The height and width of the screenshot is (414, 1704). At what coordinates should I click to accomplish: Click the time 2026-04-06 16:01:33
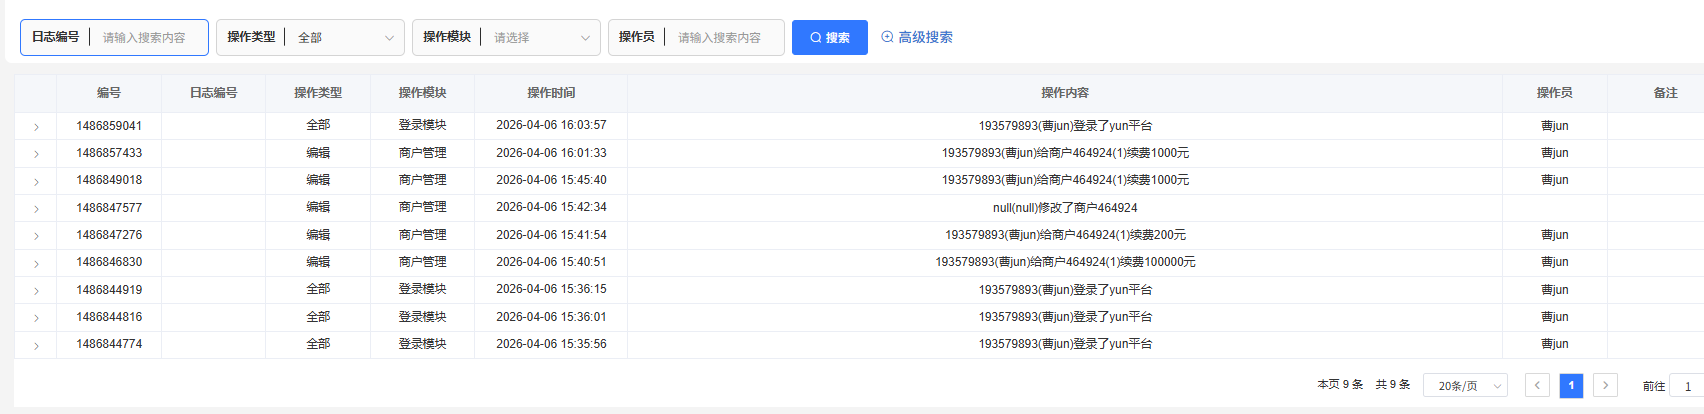pyautogui.click(x=551, y=153)
